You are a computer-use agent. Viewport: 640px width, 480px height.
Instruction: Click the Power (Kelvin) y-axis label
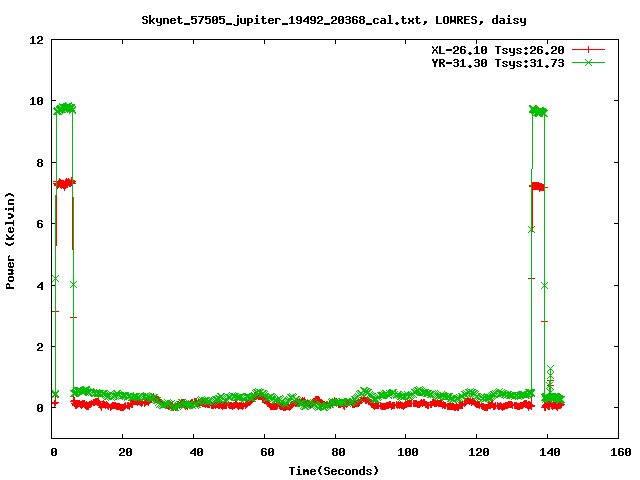click(x=10, y=241)
